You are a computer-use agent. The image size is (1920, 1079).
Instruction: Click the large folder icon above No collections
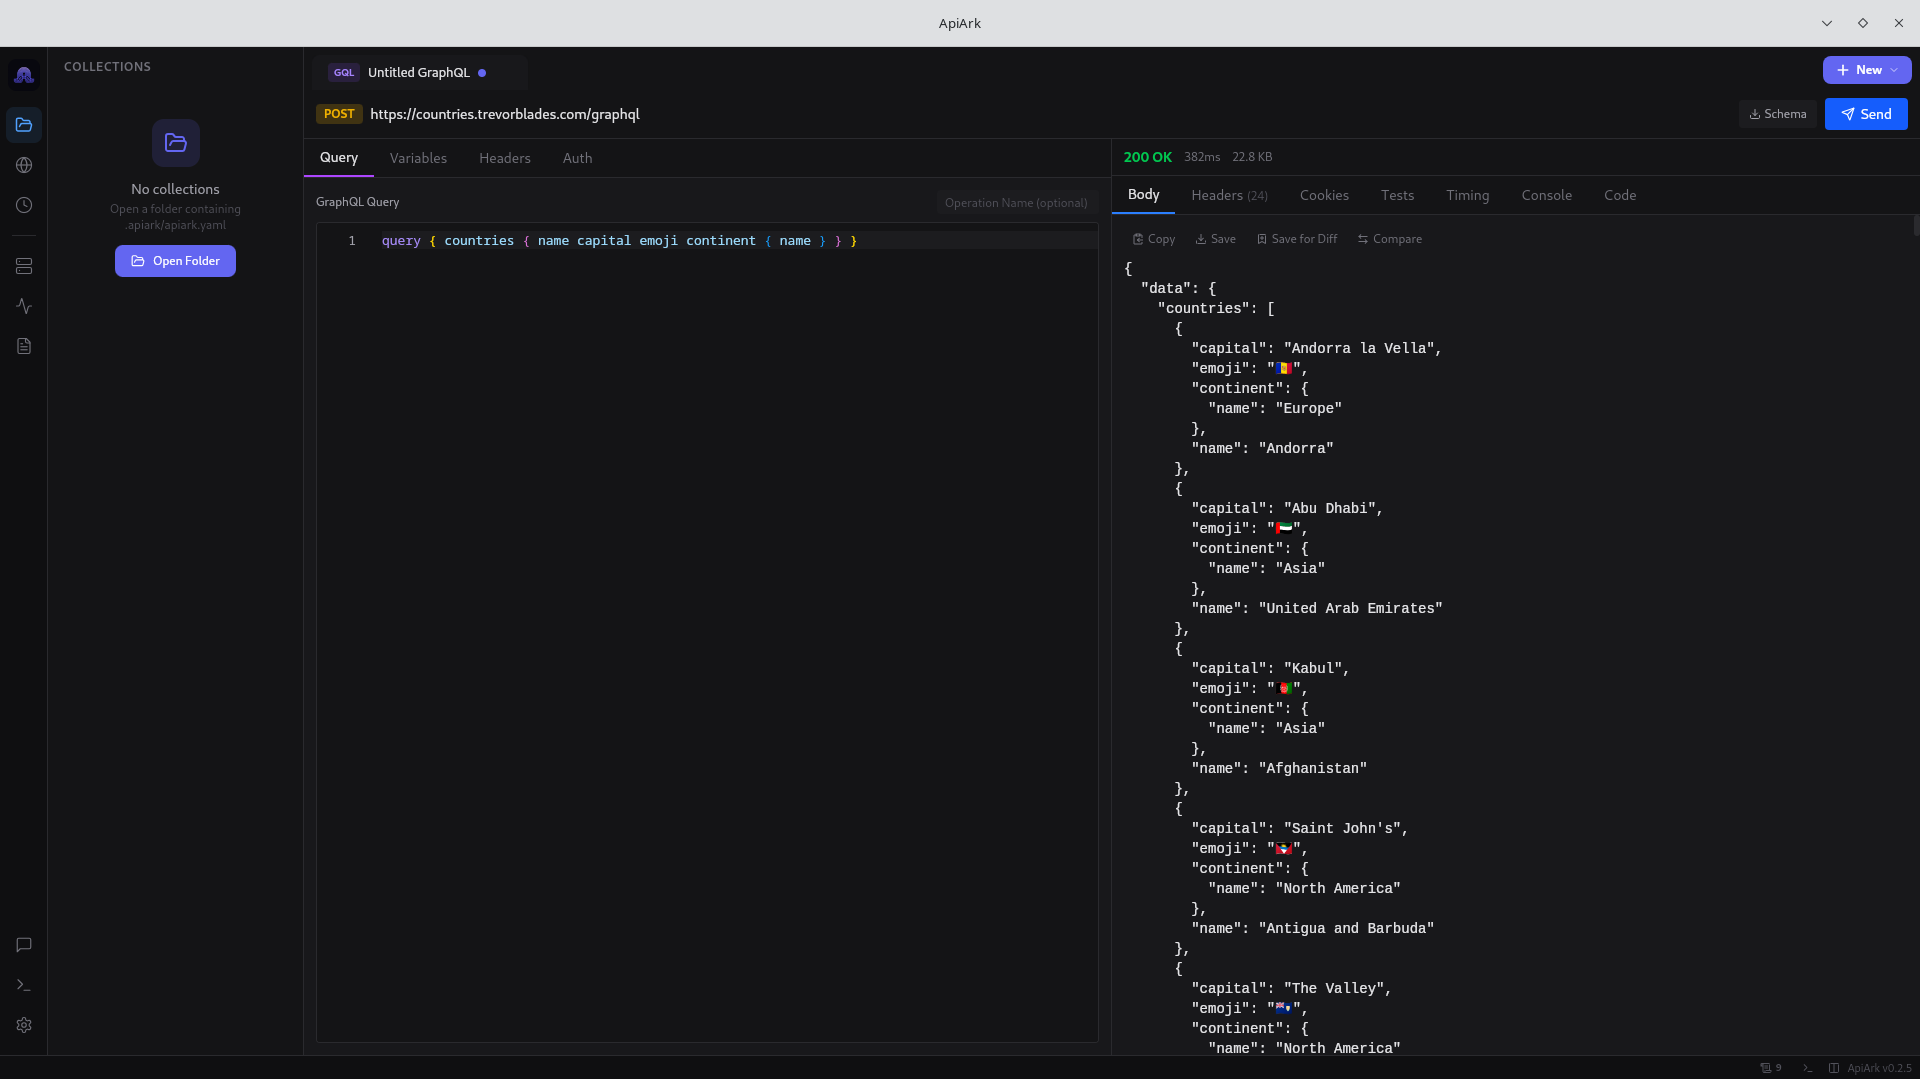coord(176,143)
